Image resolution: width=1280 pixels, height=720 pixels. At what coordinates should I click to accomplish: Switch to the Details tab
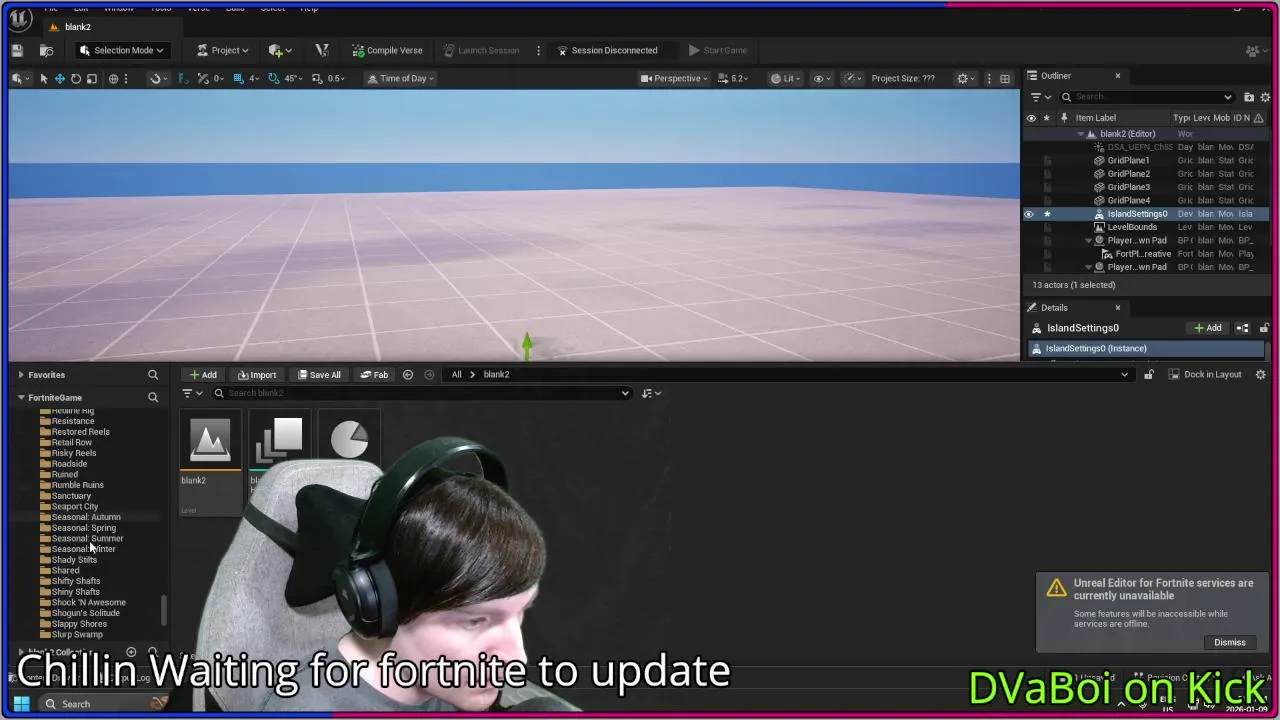tap(1054, 307)
